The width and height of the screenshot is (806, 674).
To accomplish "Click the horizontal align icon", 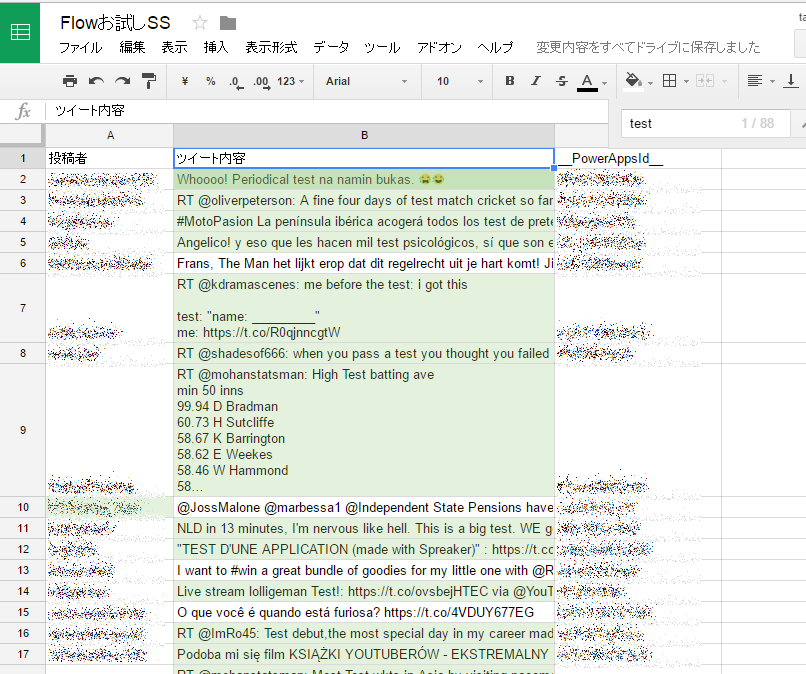I will [x=755, y=81].
